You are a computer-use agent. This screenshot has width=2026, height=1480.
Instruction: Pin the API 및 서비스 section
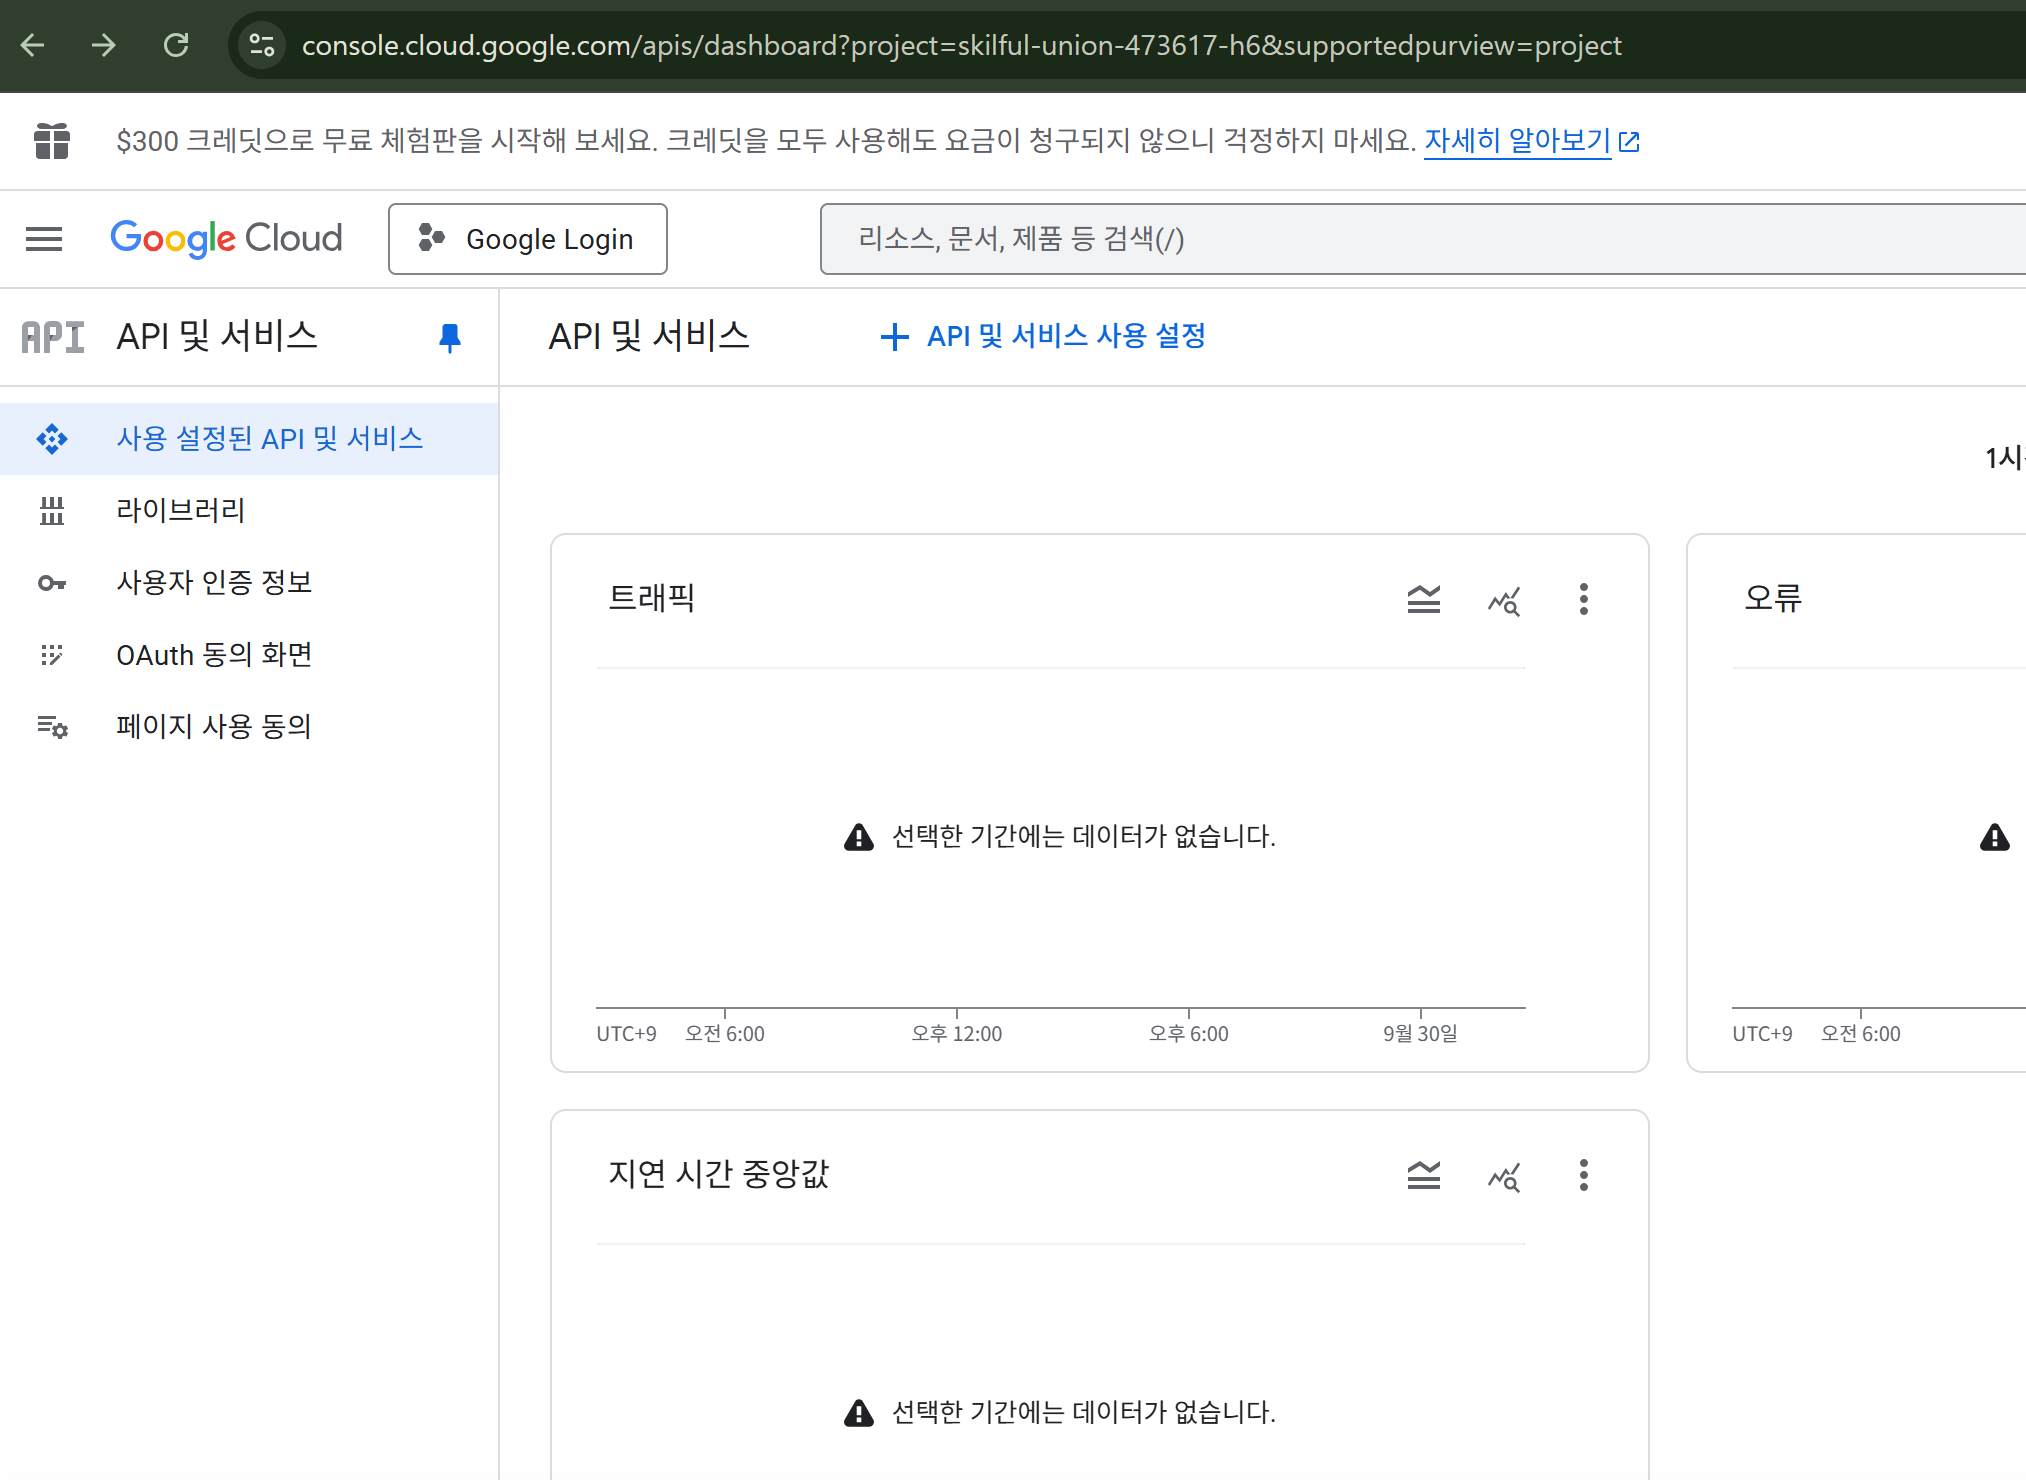click(x=449, y=337)
